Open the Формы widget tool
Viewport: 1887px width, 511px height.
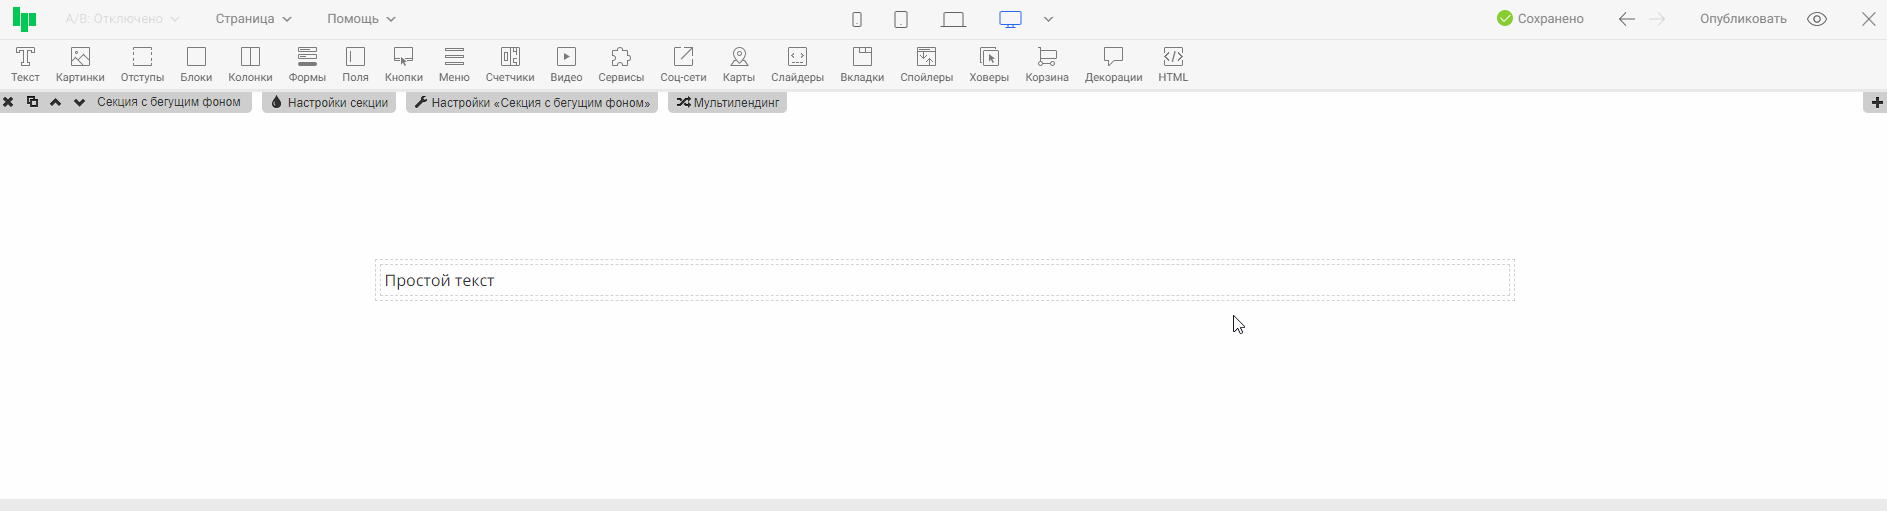pyautogui.click(x=307, y=64)
